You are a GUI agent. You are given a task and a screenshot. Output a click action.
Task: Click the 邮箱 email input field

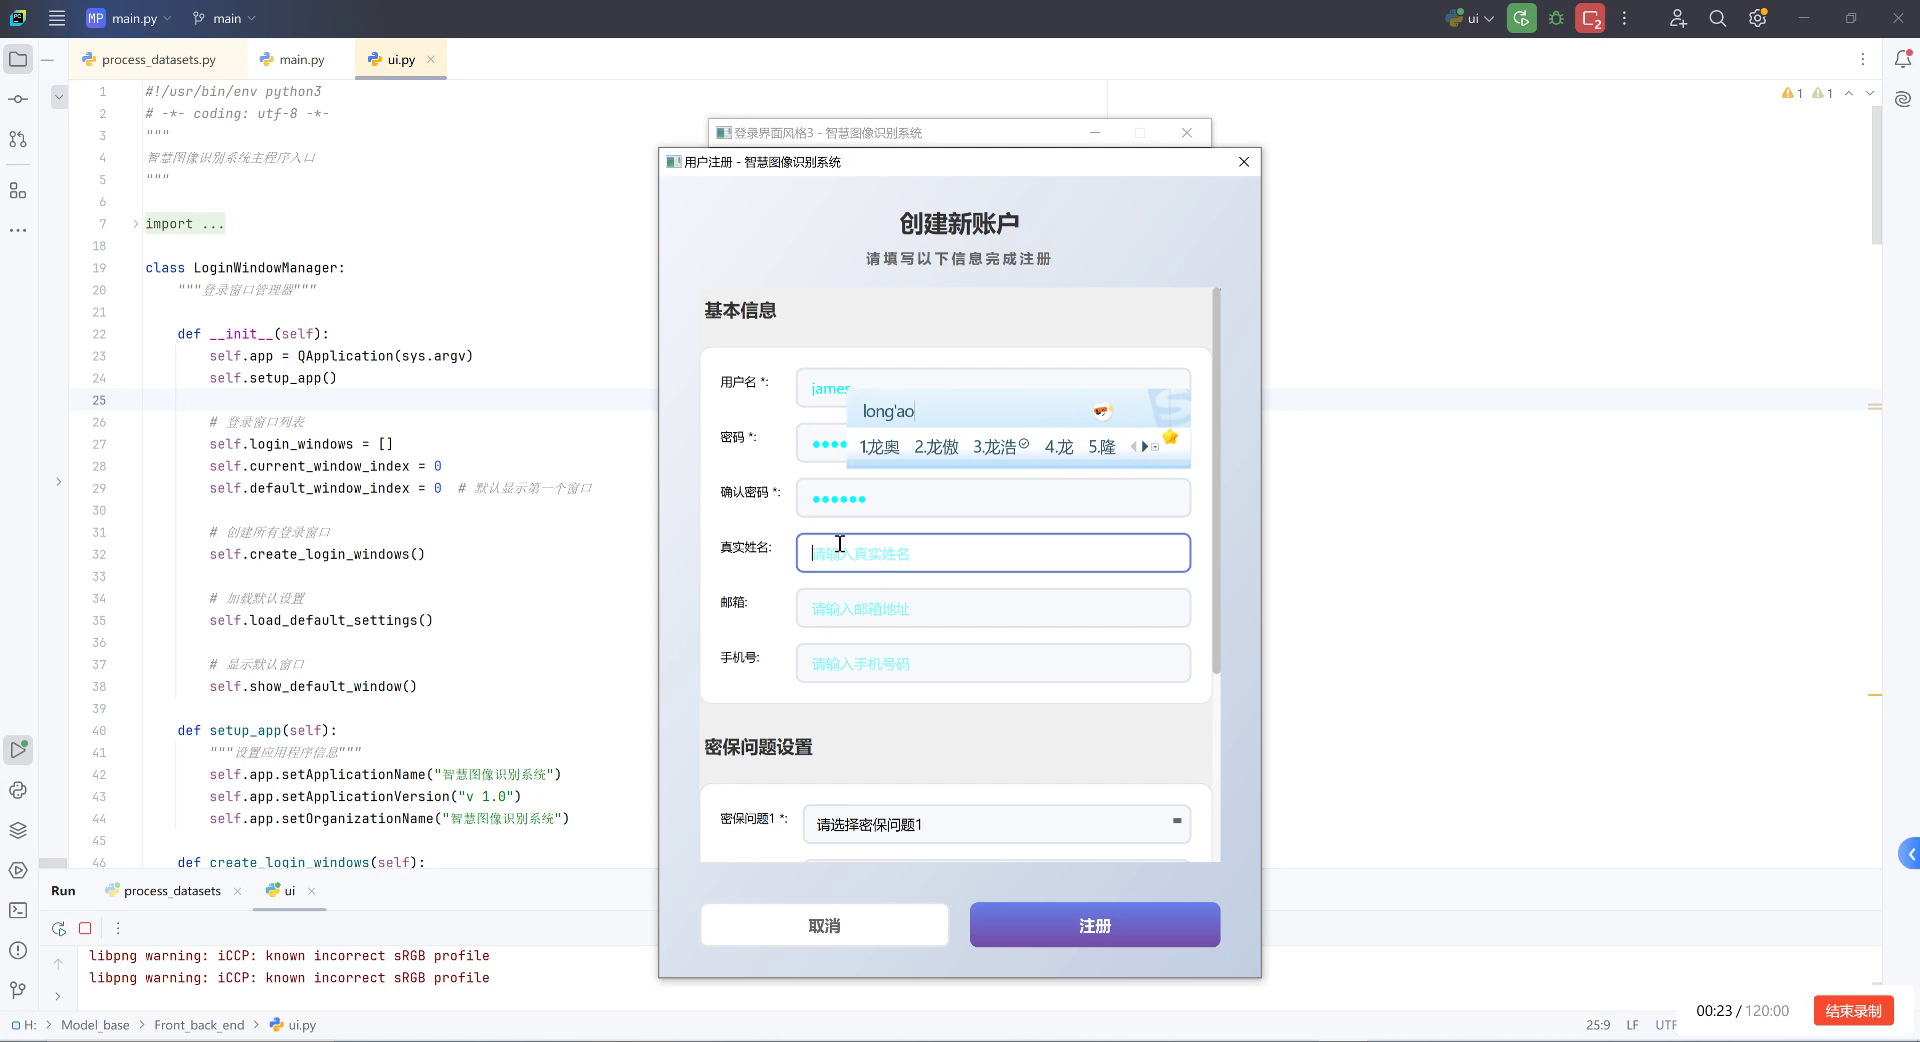pyautogui.click(x=993, y=608)
